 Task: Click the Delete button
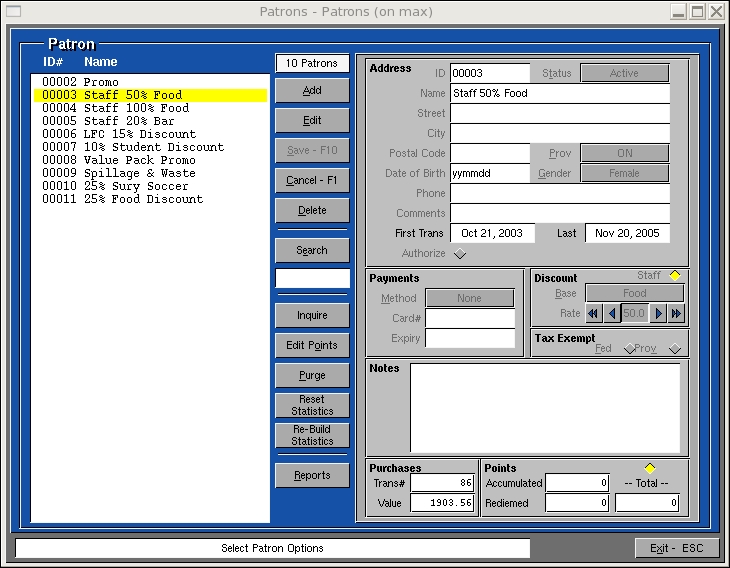312,210
